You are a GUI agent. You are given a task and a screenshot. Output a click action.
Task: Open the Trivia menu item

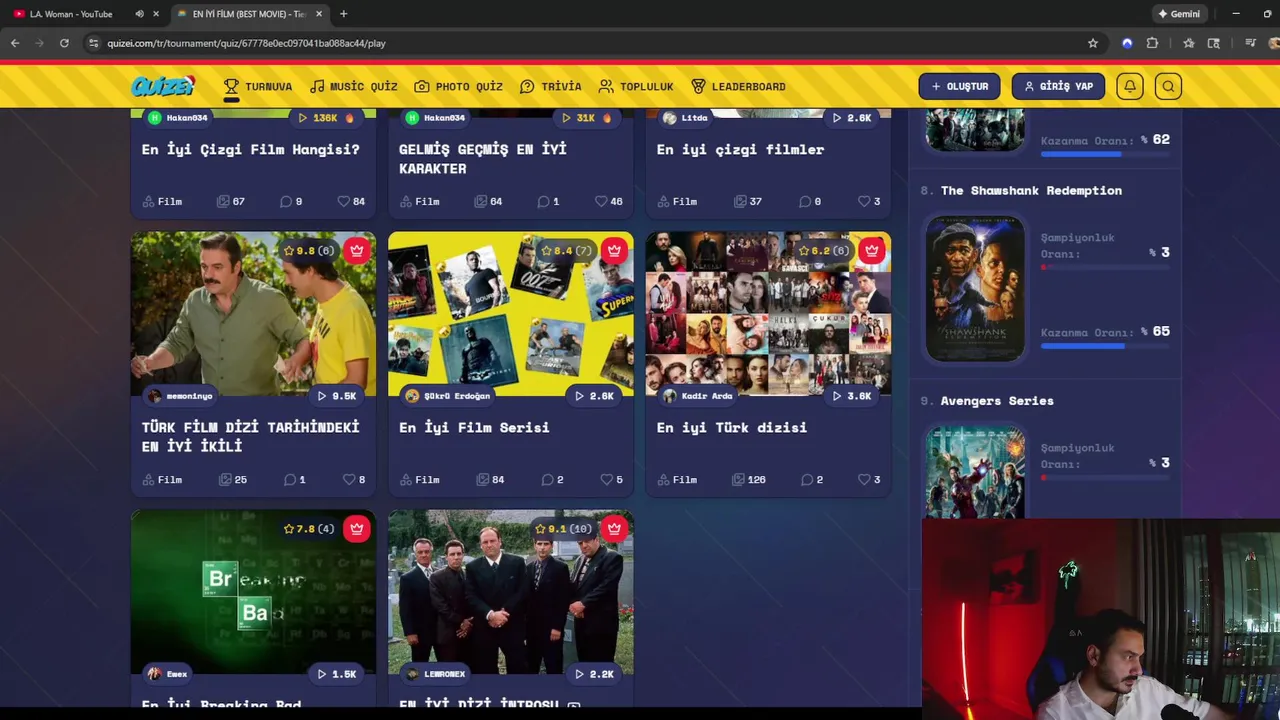pyautogui.click(x=551, y=86)
